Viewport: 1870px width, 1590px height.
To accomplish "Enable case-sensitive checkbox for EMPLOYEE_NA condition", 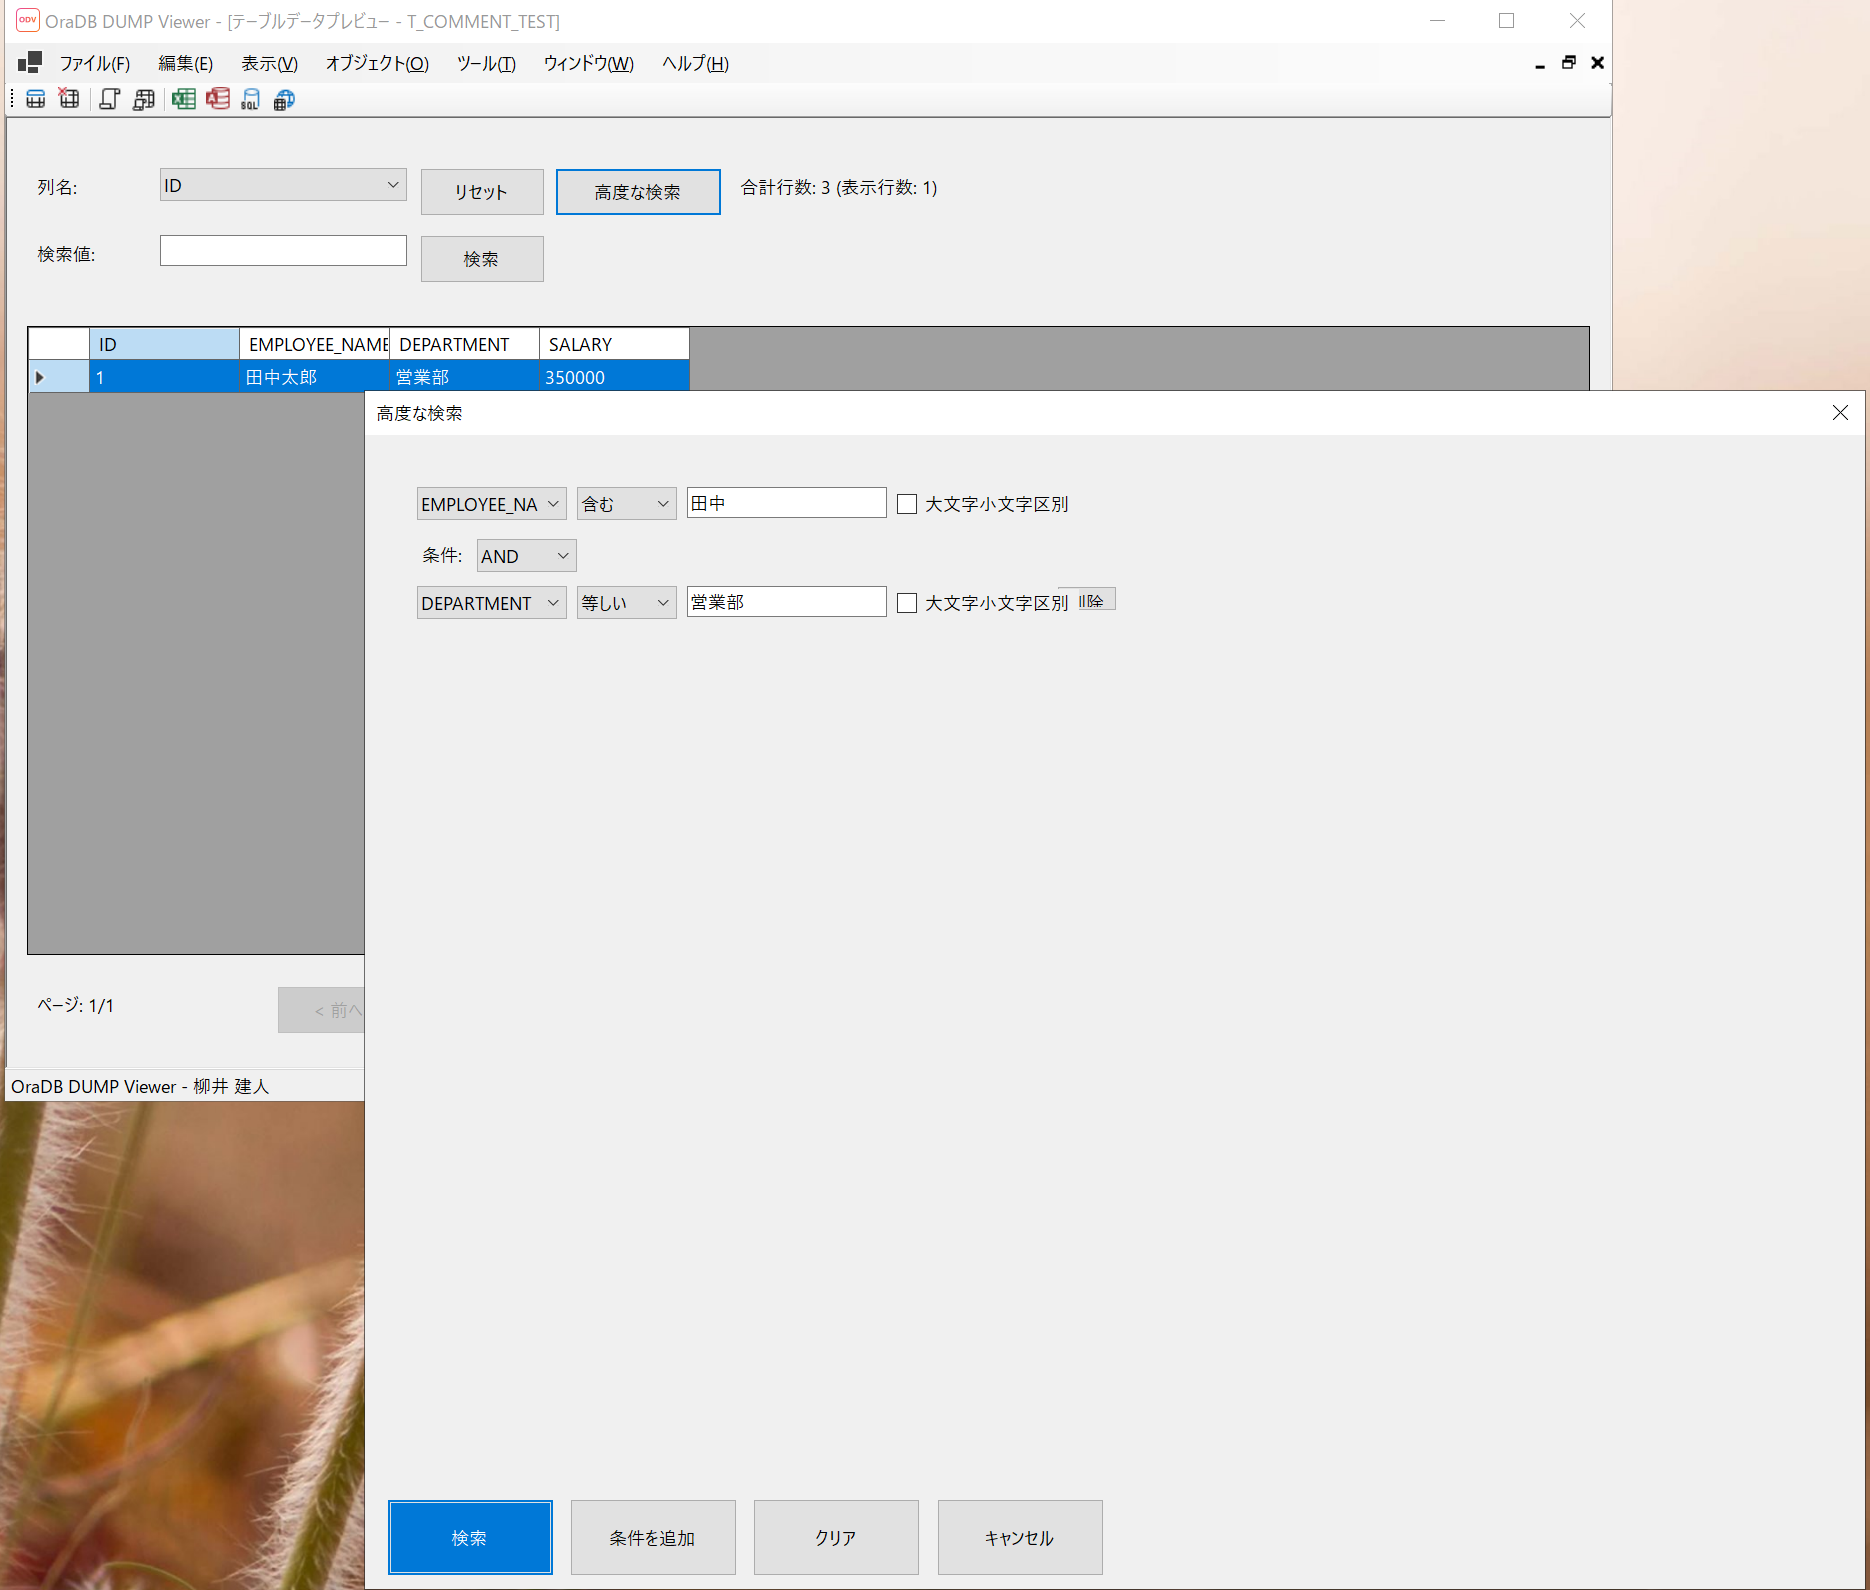I will (907, 504).
